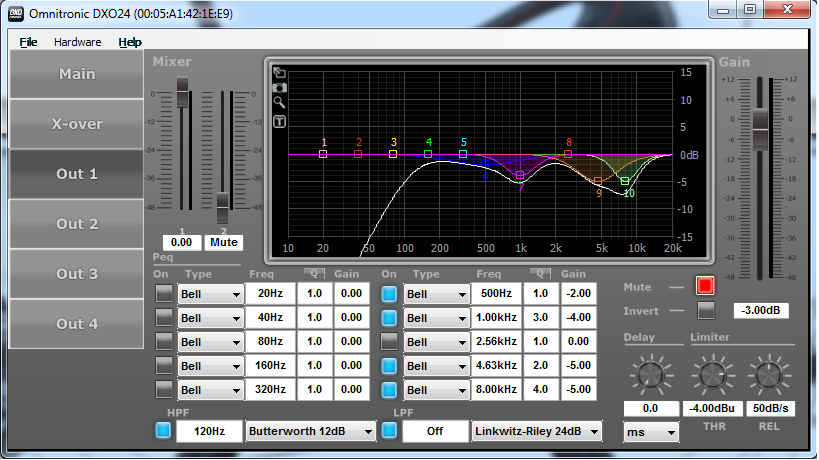This screenshot has height=460, width=819.
Task: Enable the 320Hz Peq band
Action: point(164,390)
